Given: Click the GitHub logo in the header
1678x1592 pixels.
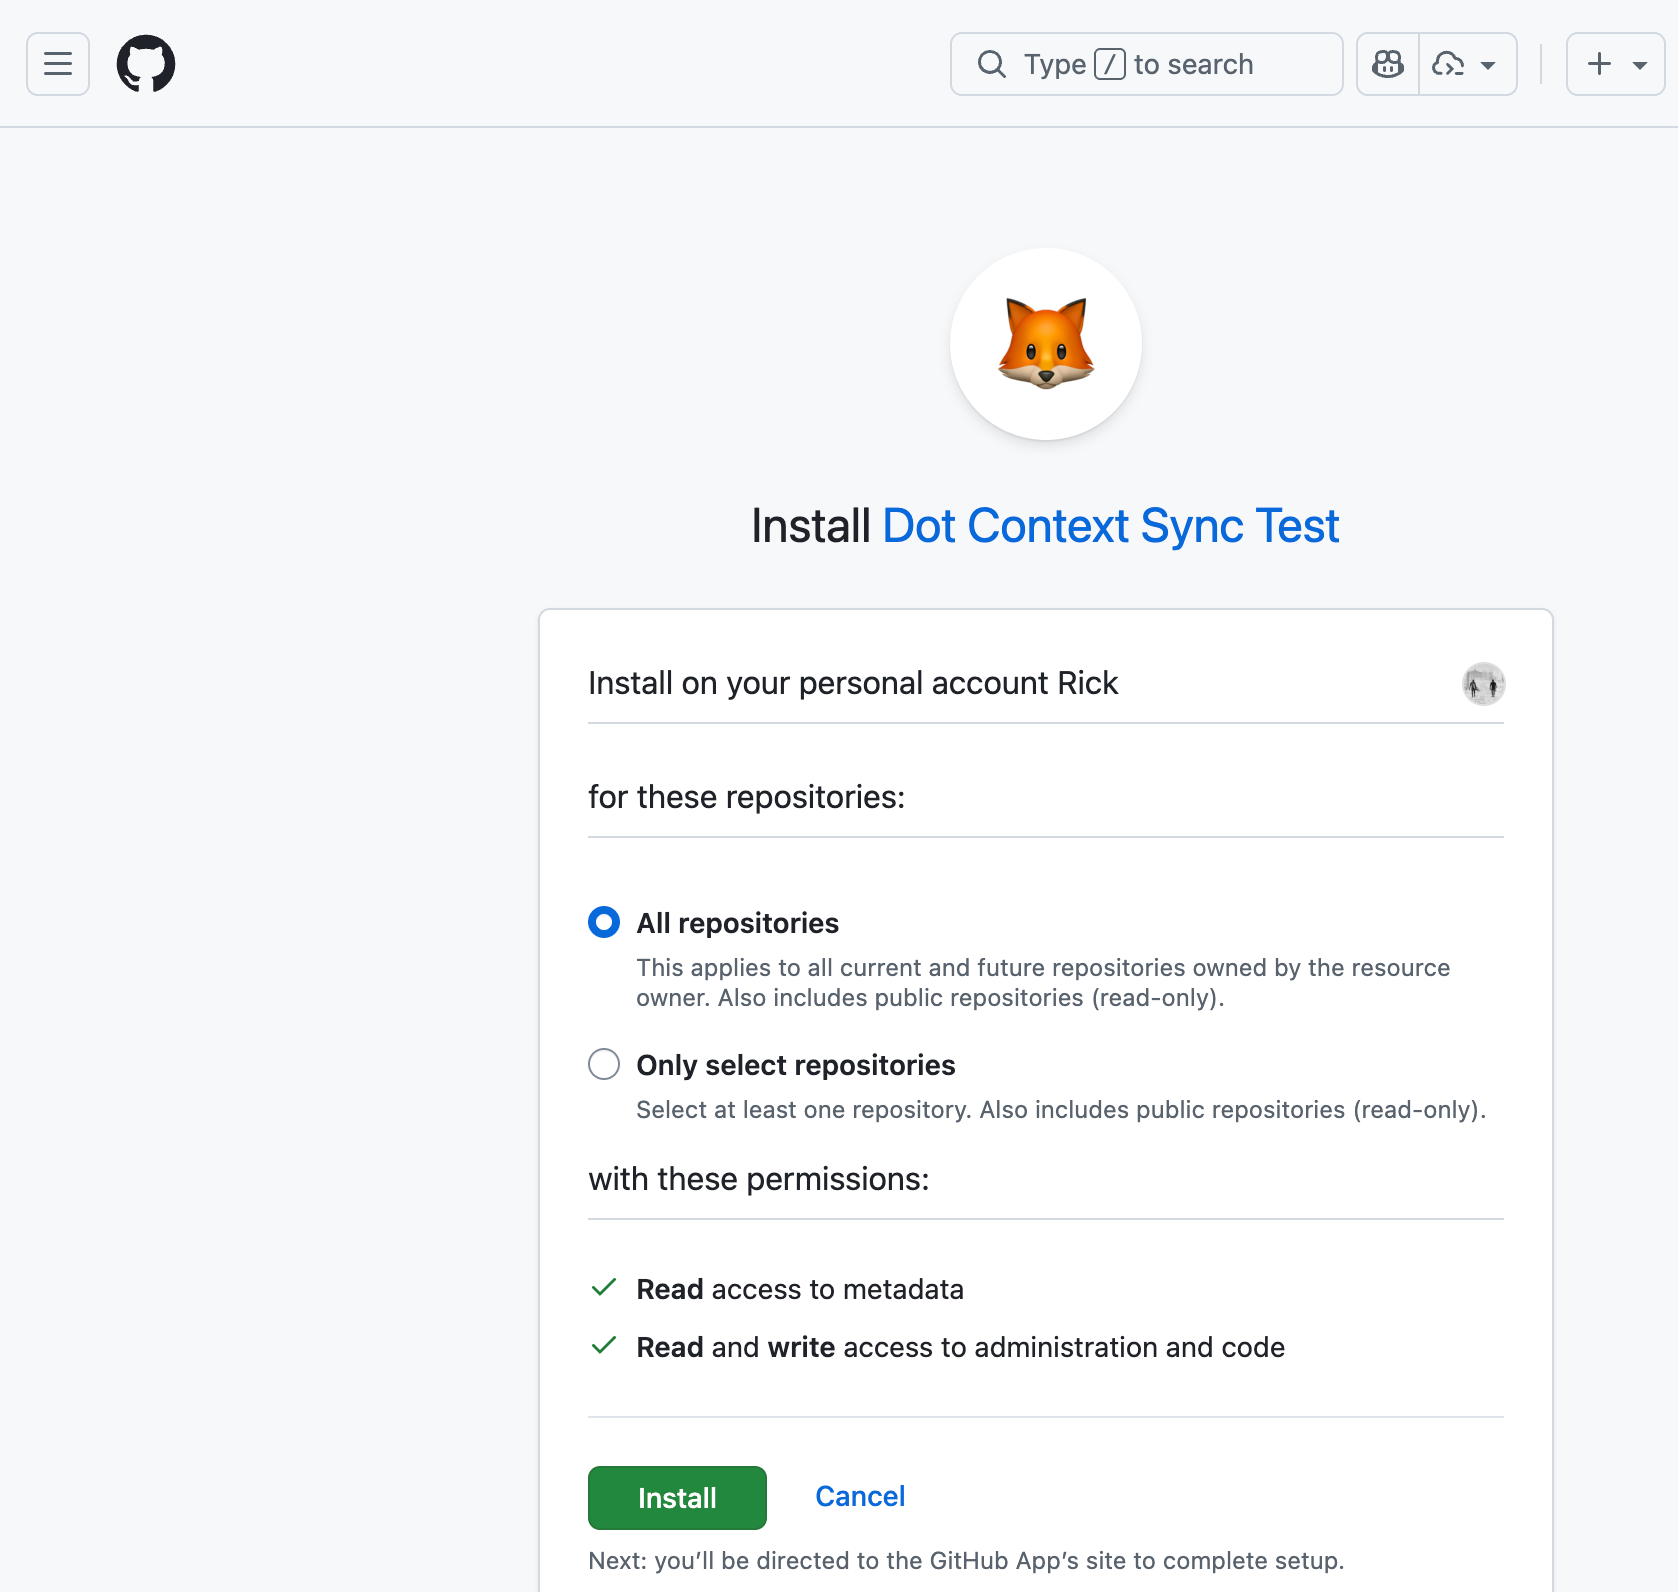Looking at the screenshot, I should [x=146, y=63].
